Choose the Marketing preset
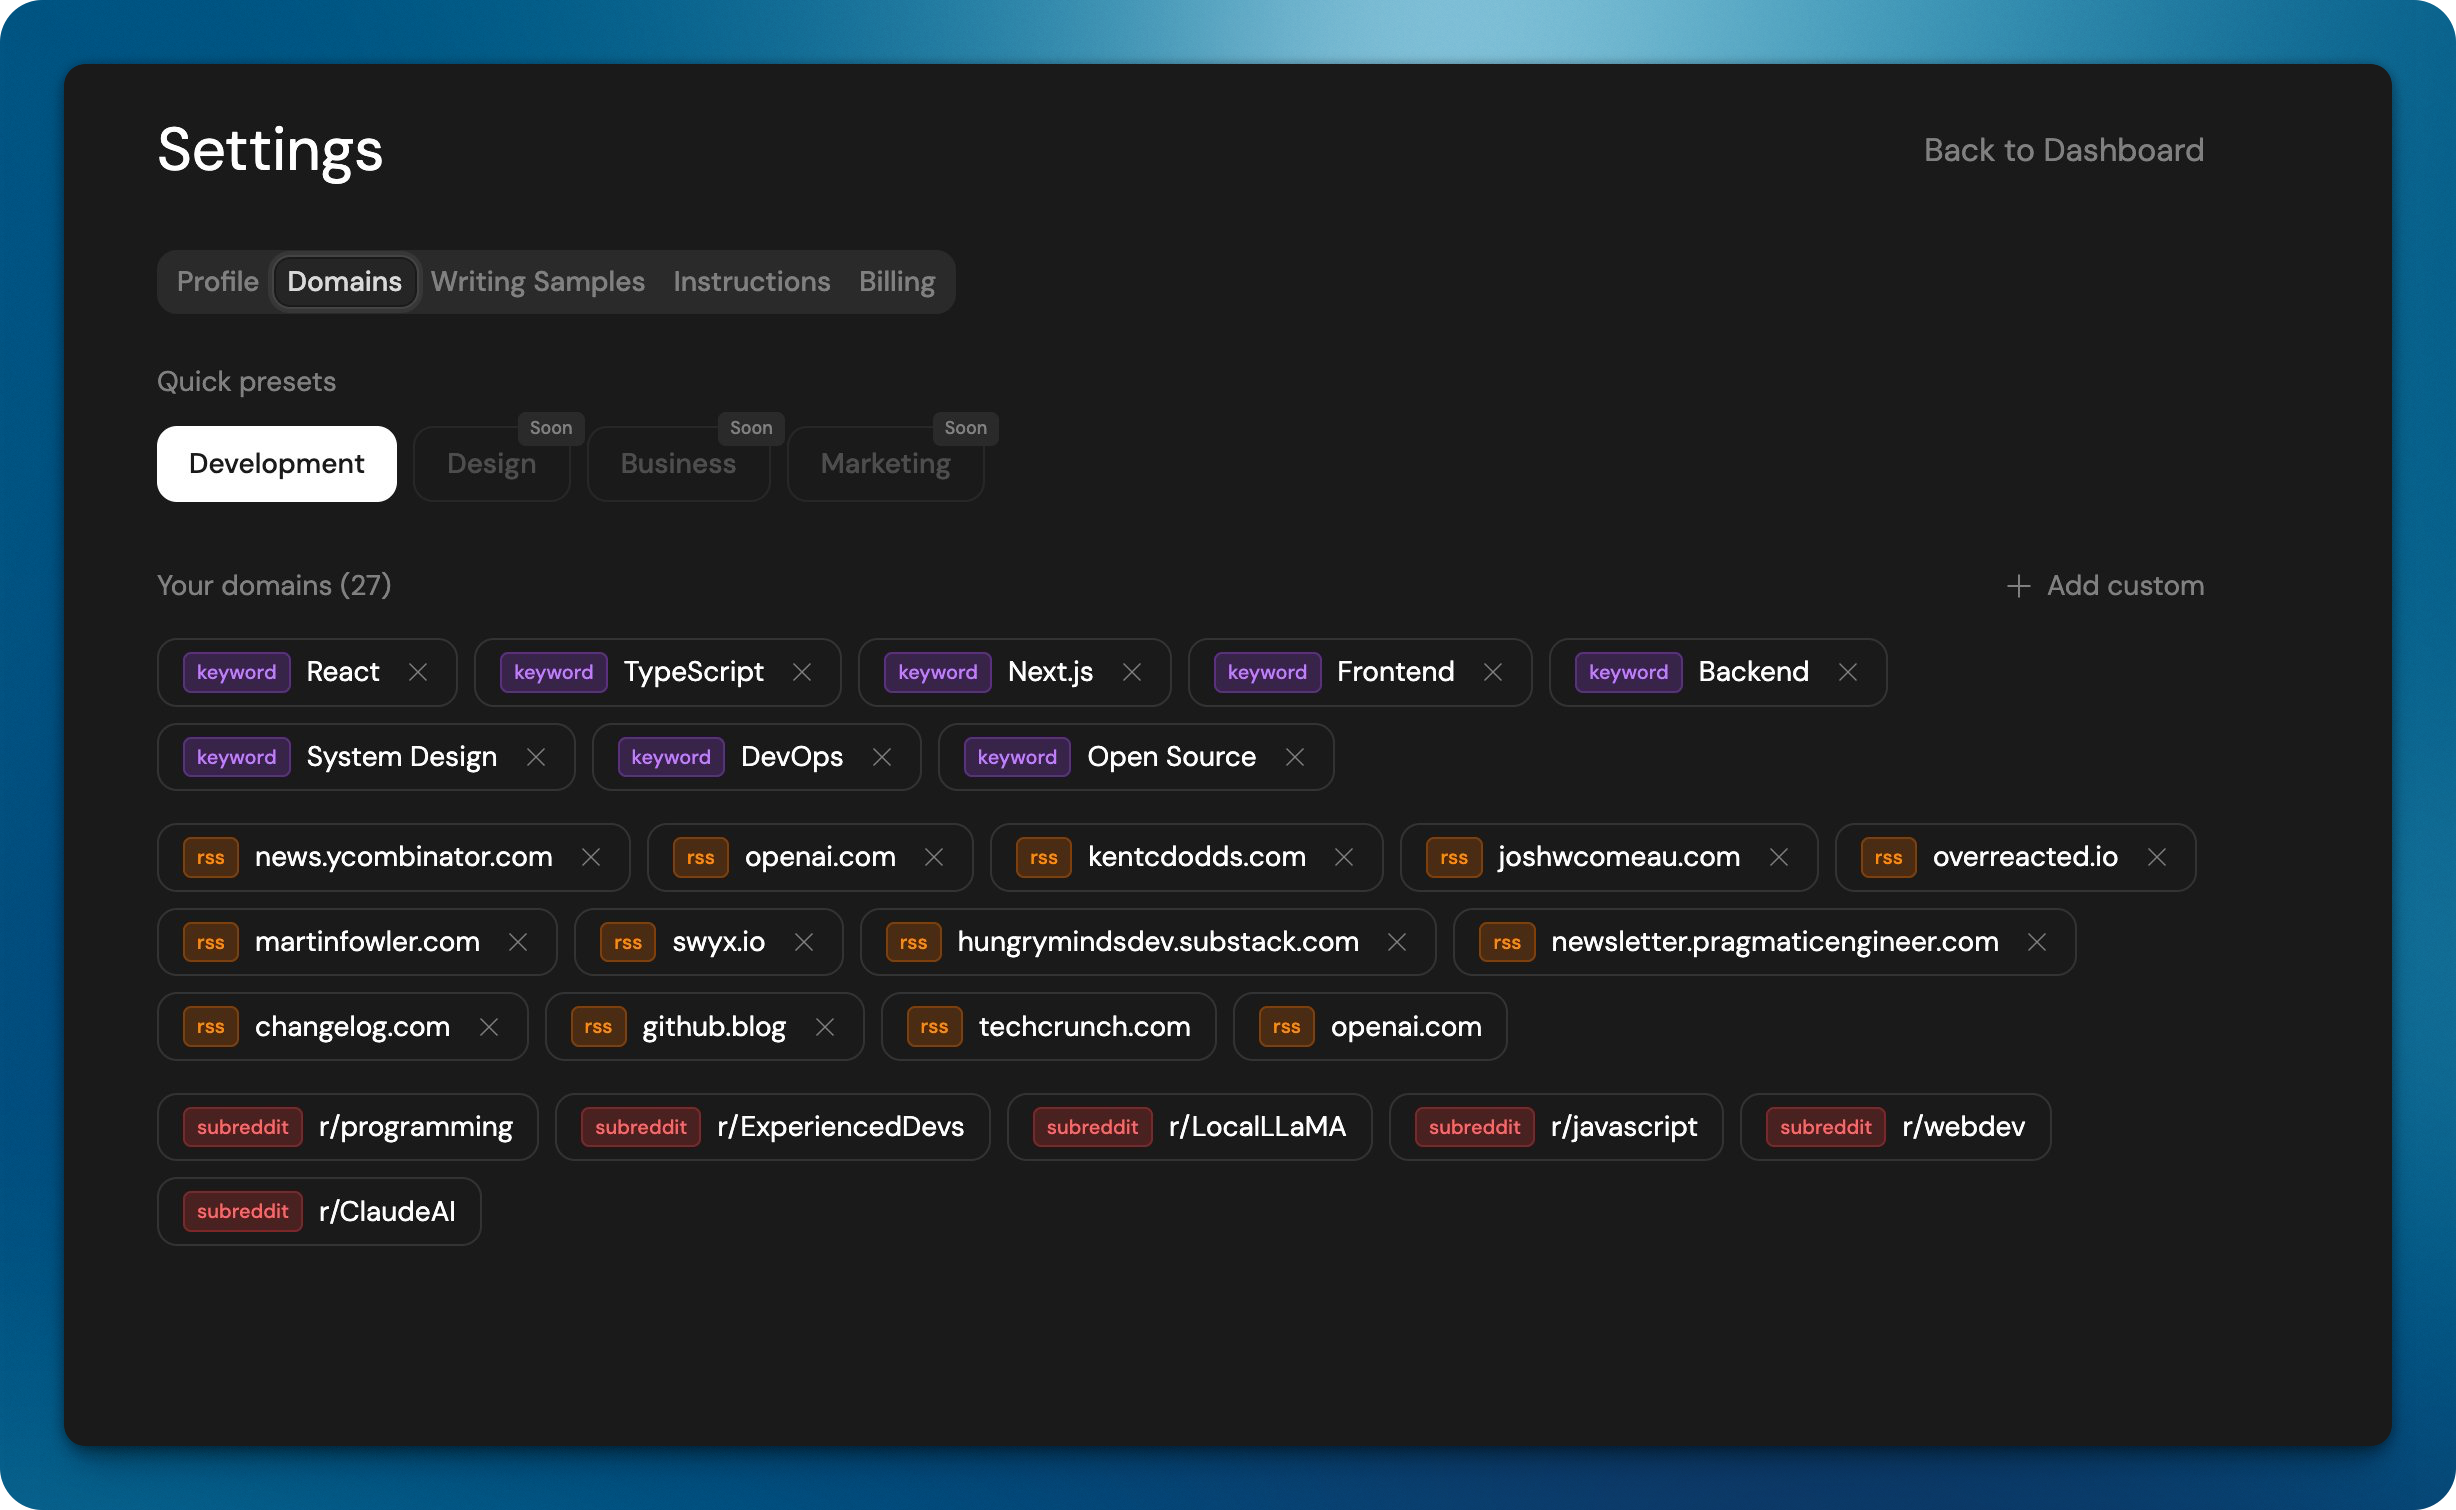 885,464
